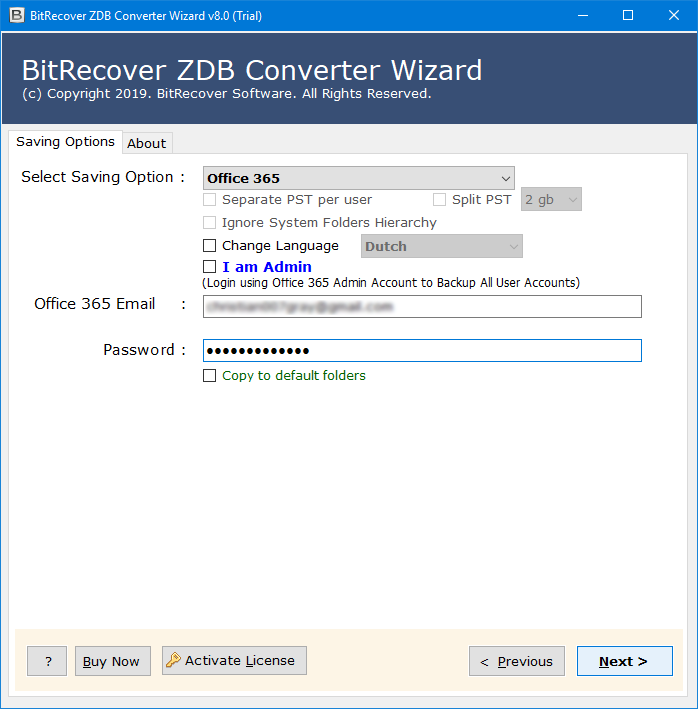Viewport: 698px width, 709px height.
Task: Proceed with the Next button
Action: pyautogui.click(x=625, y=661)
